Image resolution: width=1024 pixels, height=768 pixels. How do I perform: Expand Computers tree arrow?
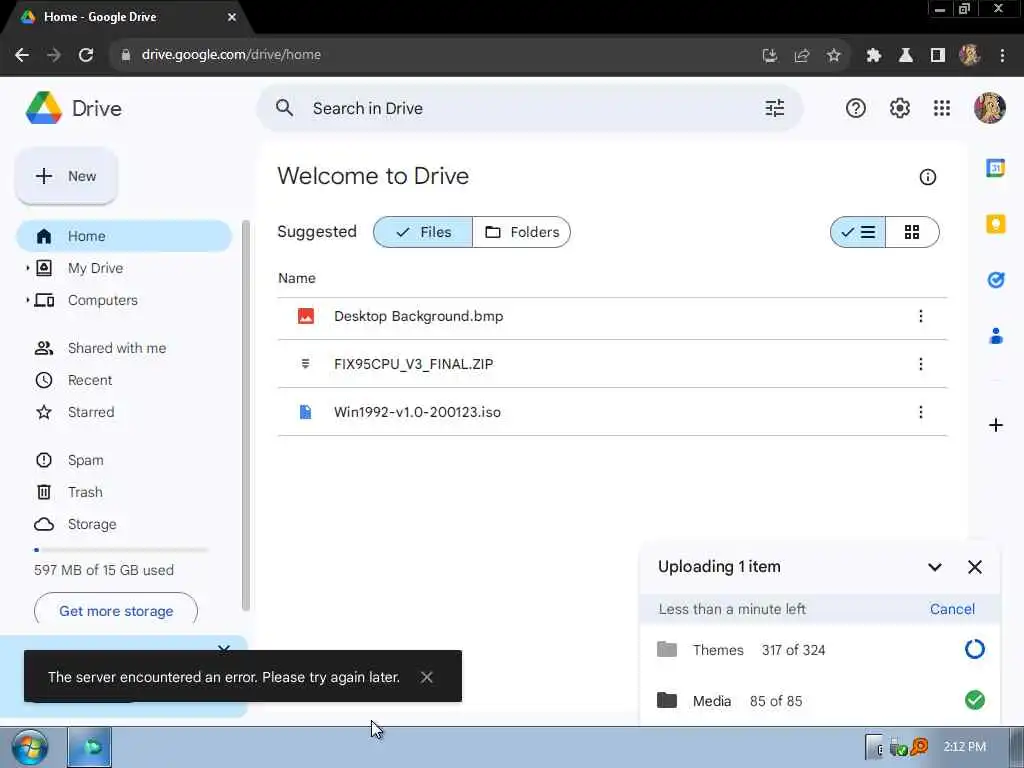click(27, 300)
